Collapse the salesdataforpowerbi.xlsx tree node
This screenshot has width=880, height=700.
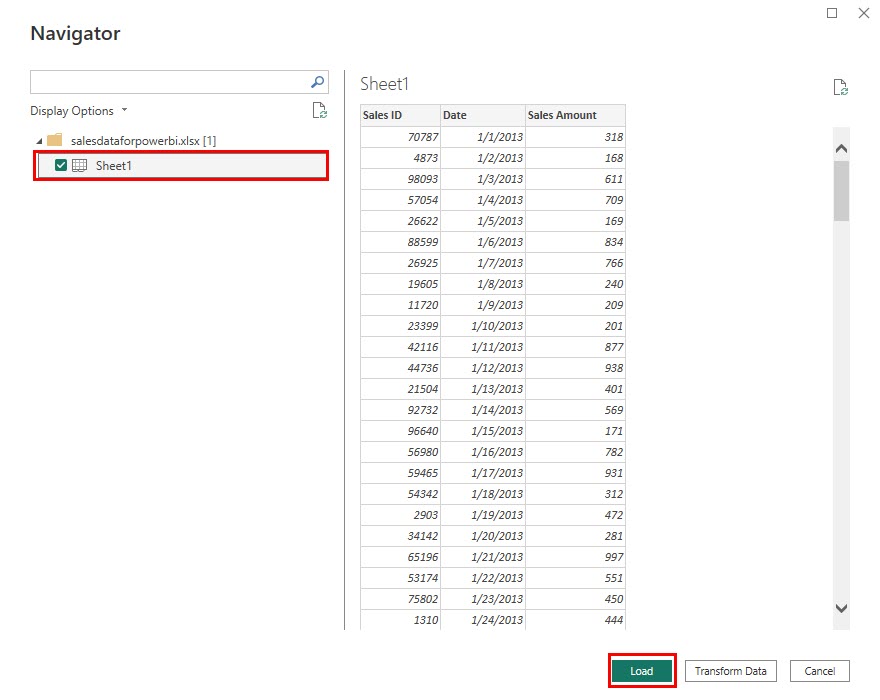[39, 141]
